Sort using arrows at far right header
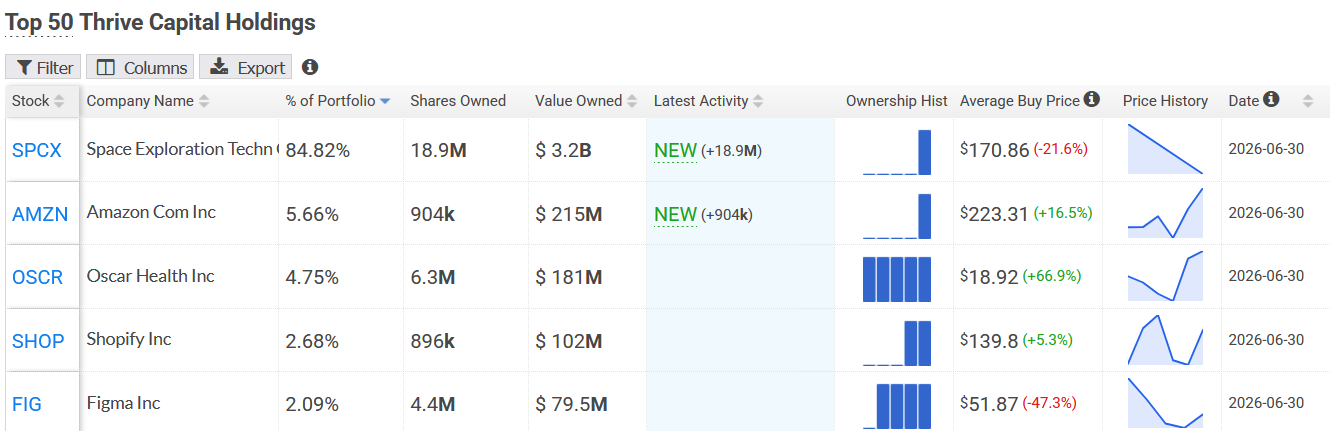Image resolution: width=1330 pixels, height=431 pixels. 1307,101
